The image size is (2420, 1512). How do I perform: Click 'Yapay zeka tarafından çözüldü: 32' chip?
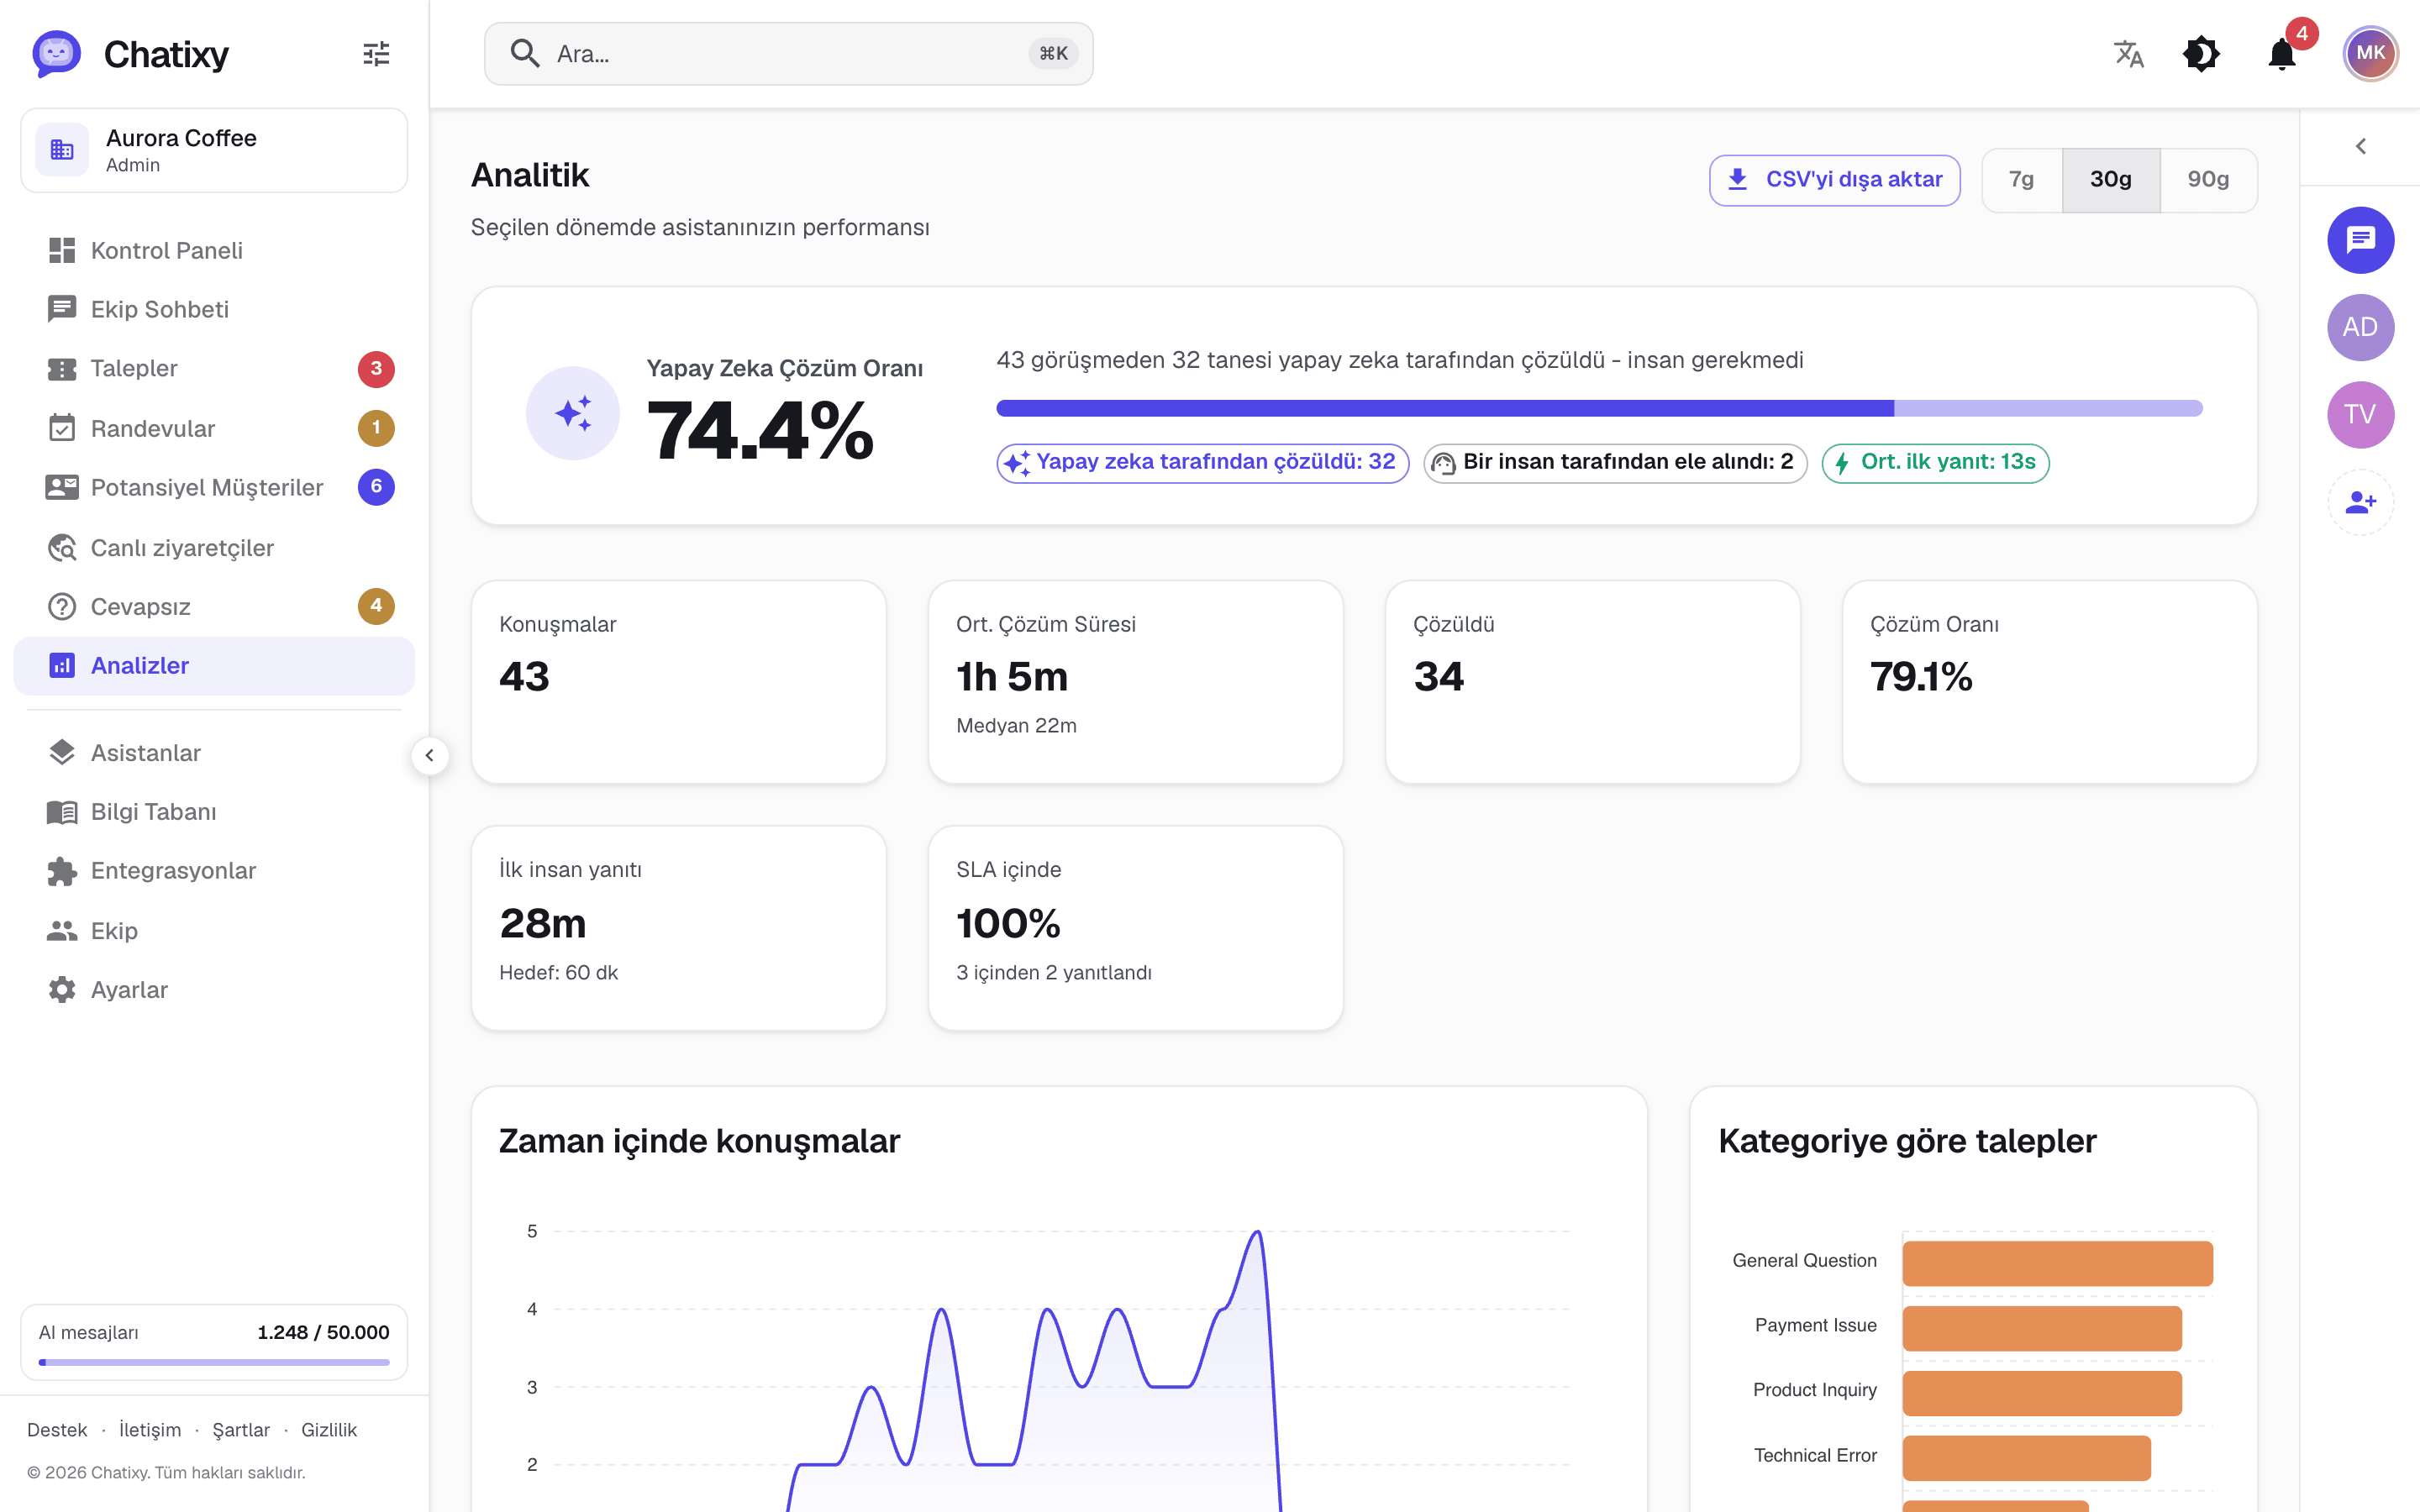pyautogui.click(x=1203, y=463)
